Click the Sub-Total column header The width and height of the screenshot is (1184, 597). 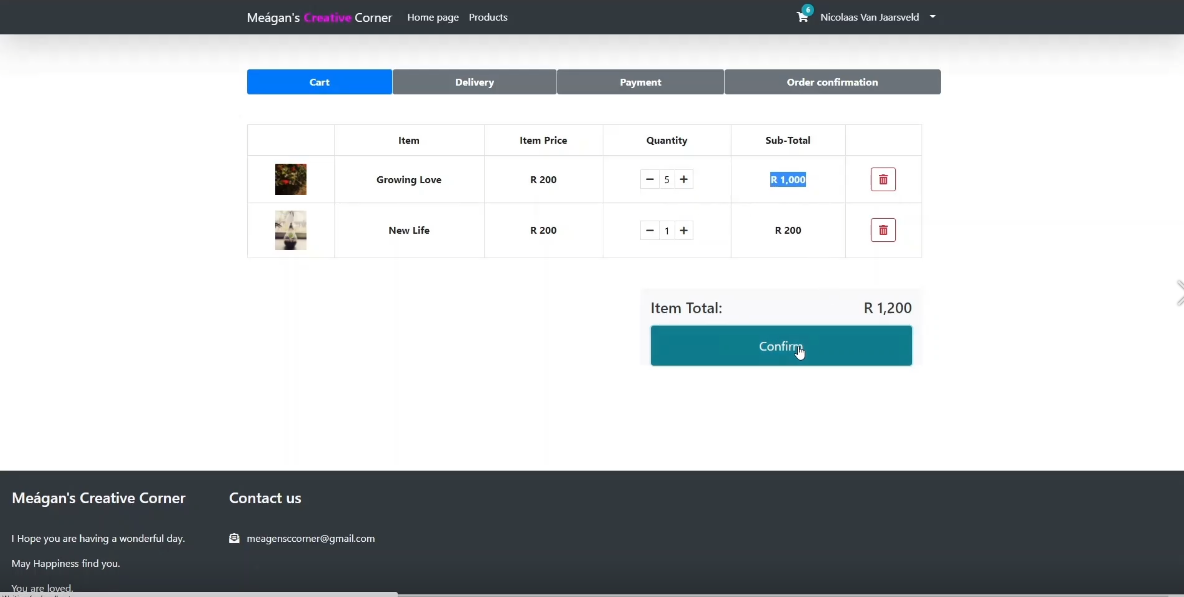tap(788, 140)
